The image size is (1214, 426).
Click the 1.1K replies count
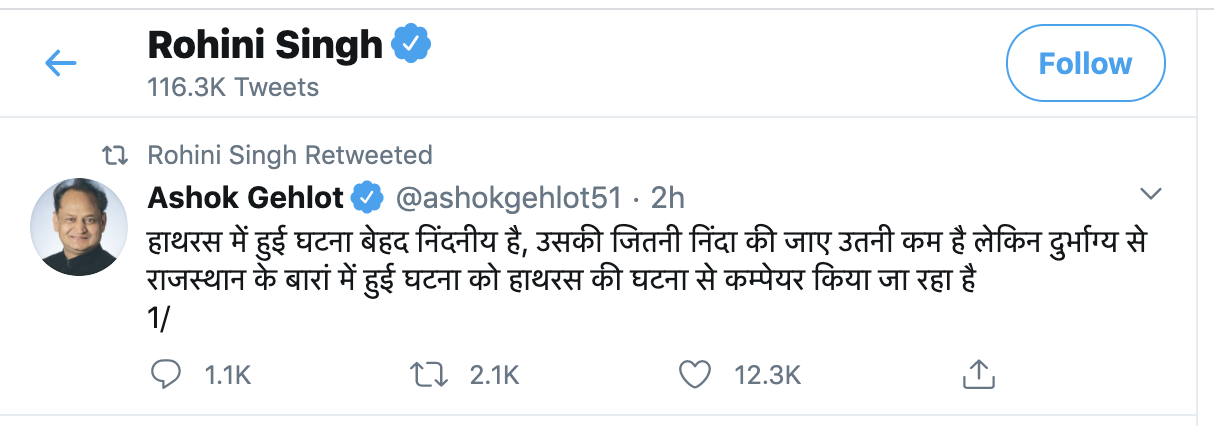coord(227,375)
